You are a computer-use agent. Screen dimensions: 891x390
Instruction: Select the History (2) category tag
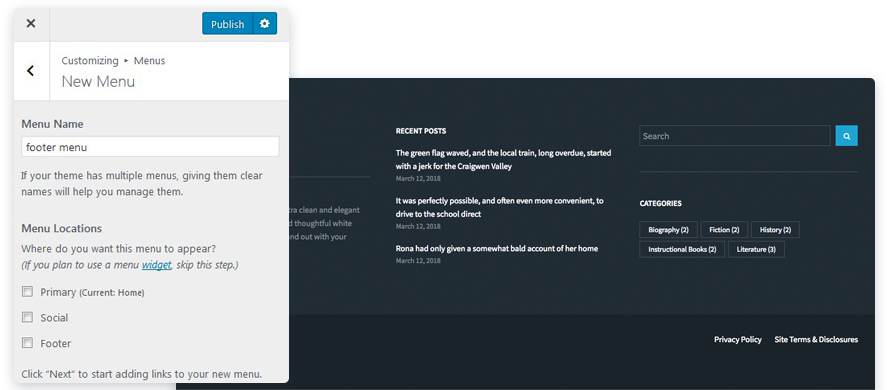[x=775, y=230]
